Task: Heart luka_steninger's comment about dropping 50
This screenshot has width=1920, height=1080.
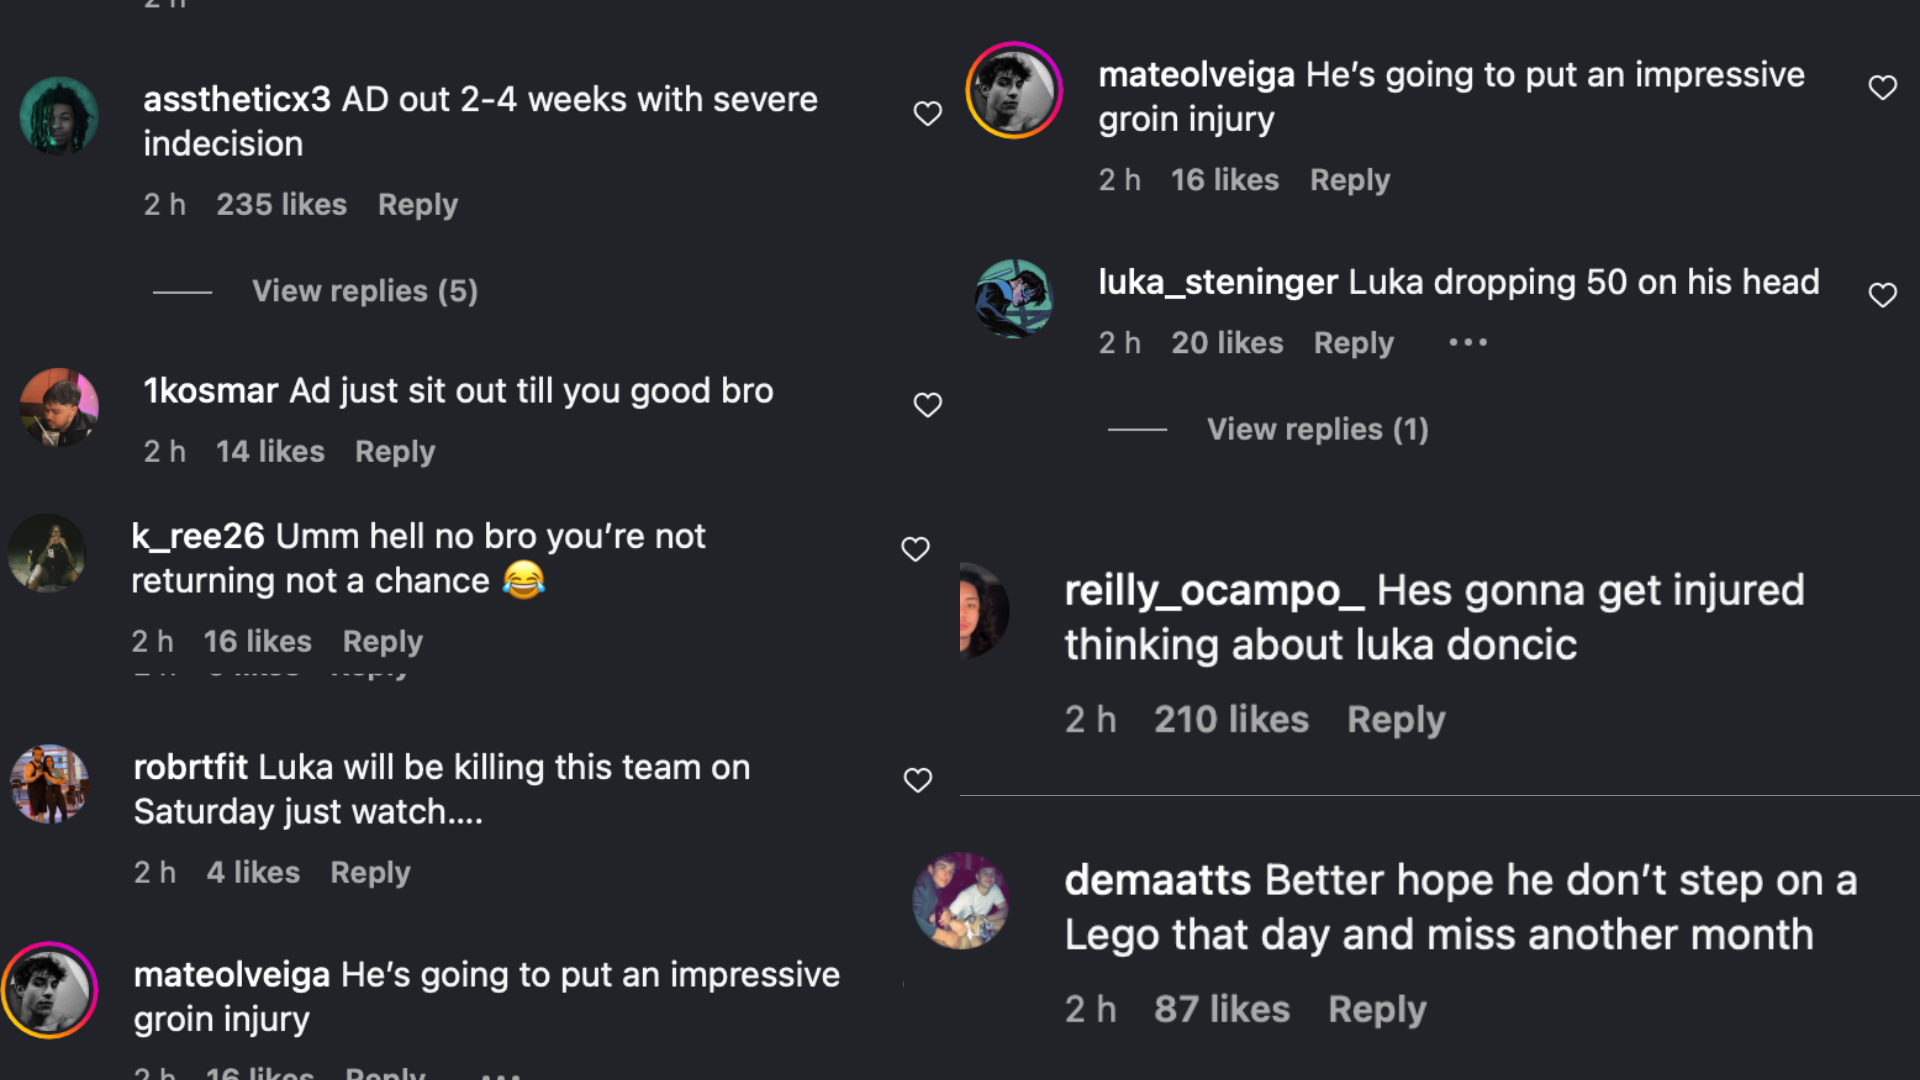Action: (x=1882, y=295)
